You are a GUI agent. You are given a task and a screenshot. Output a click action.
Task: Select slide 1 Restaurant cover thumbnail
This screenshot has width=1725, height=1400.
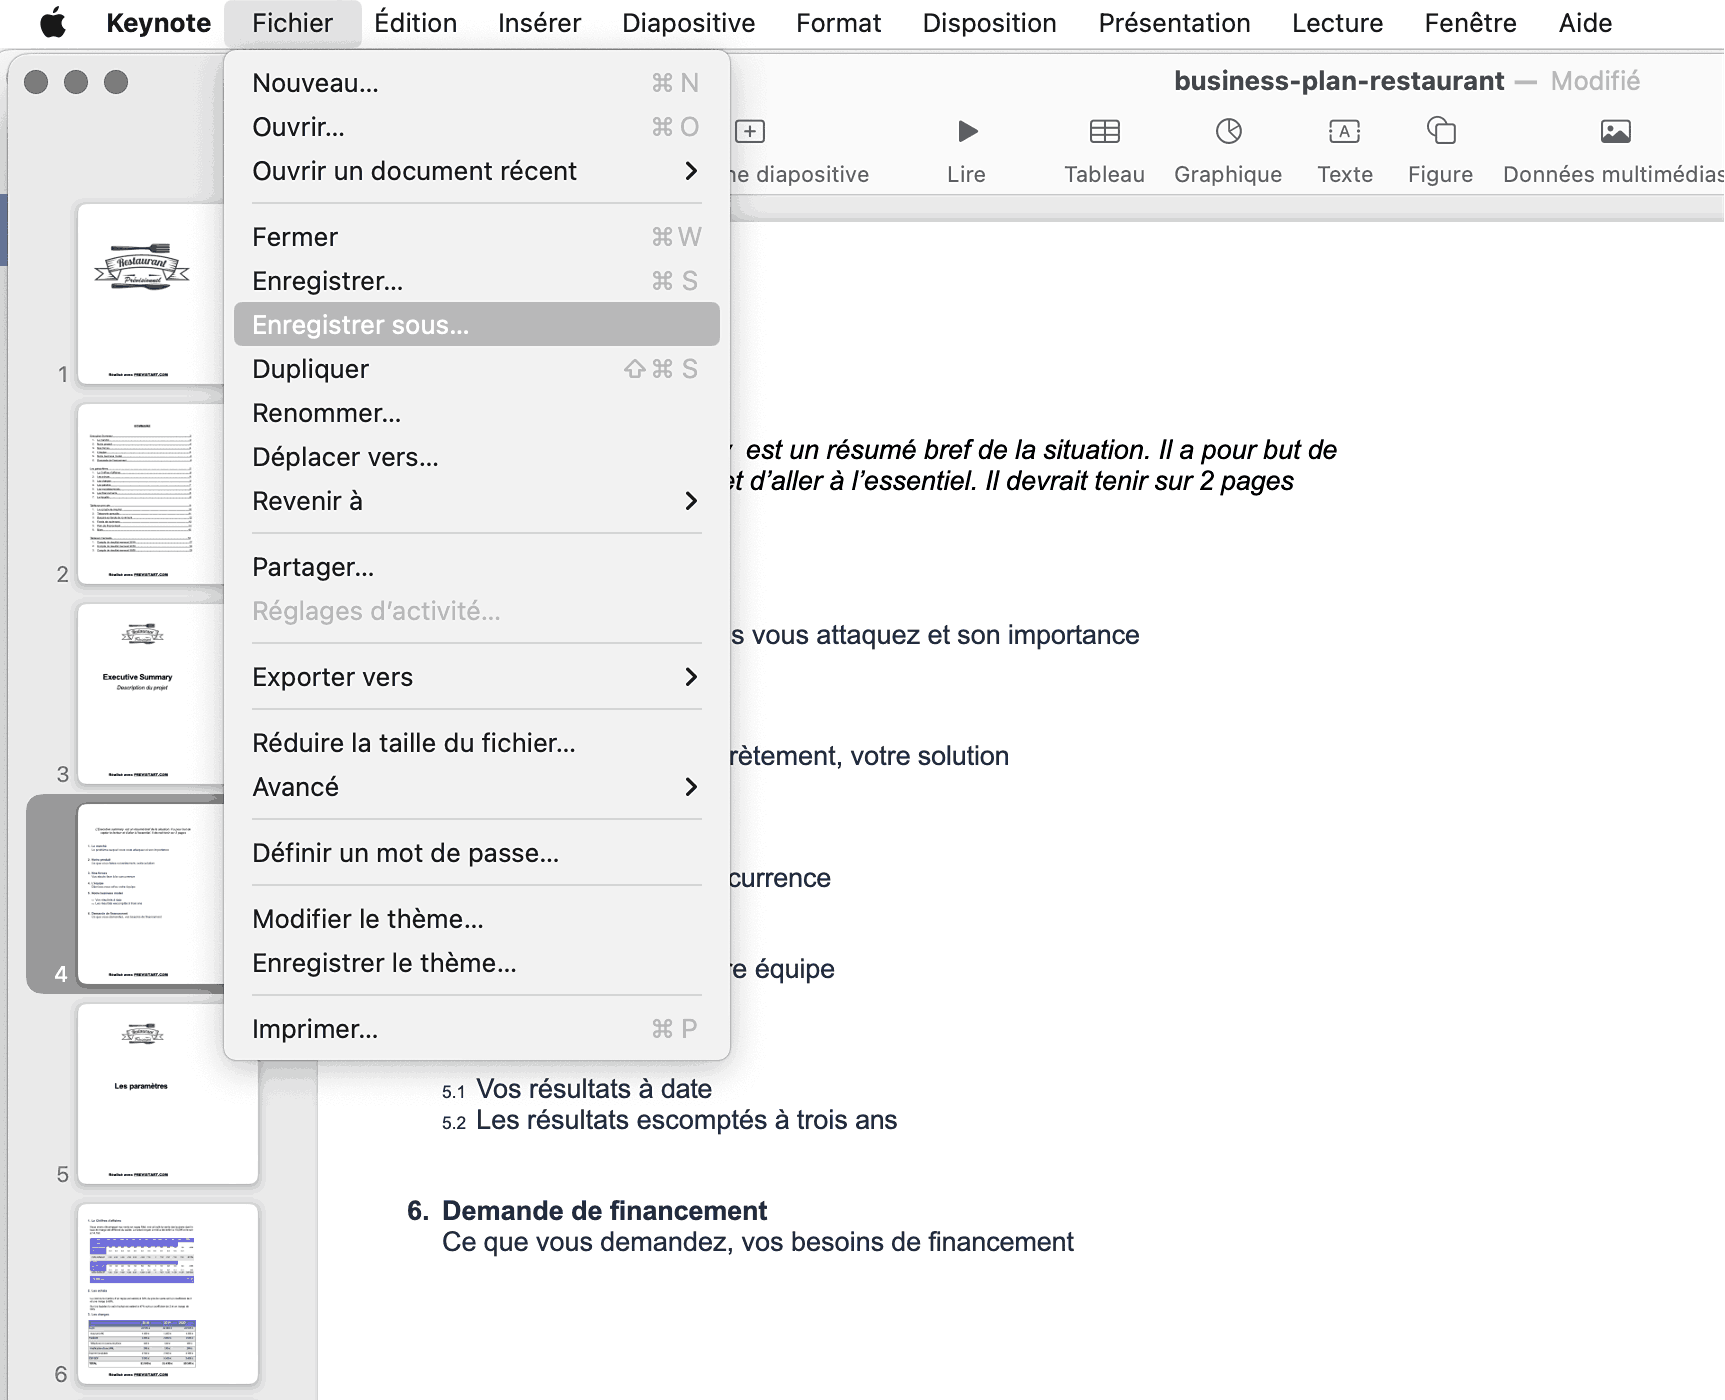(x=150, y=294)
